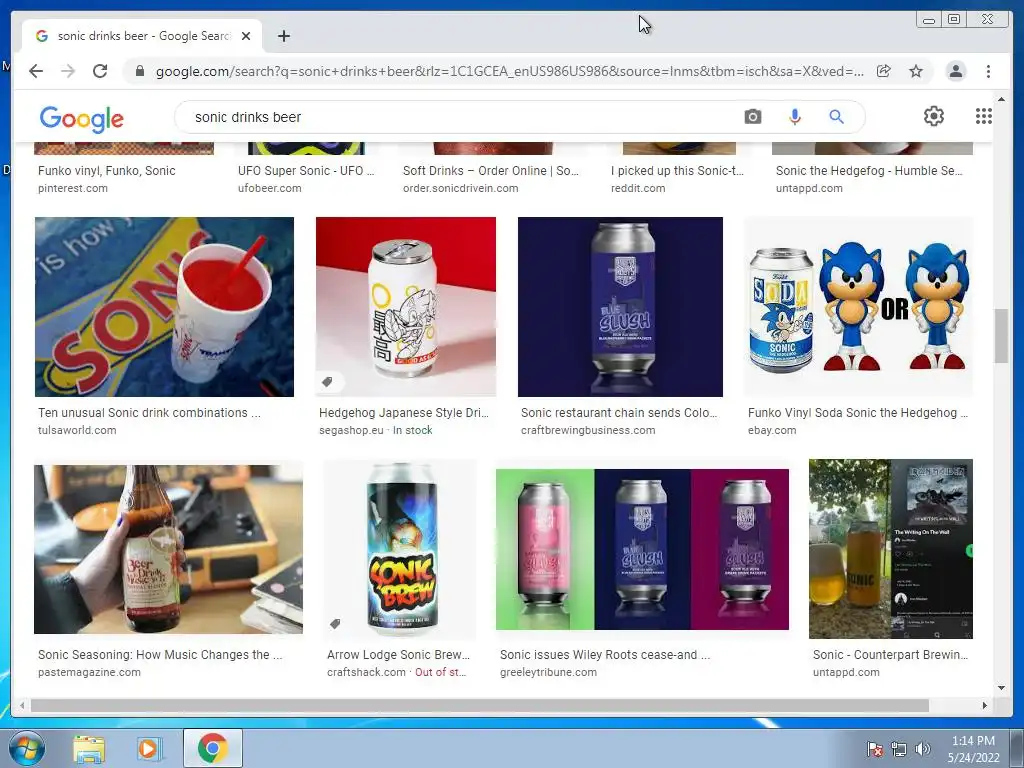Open Windows Explorer from taskbar

[x=89, y=748]
